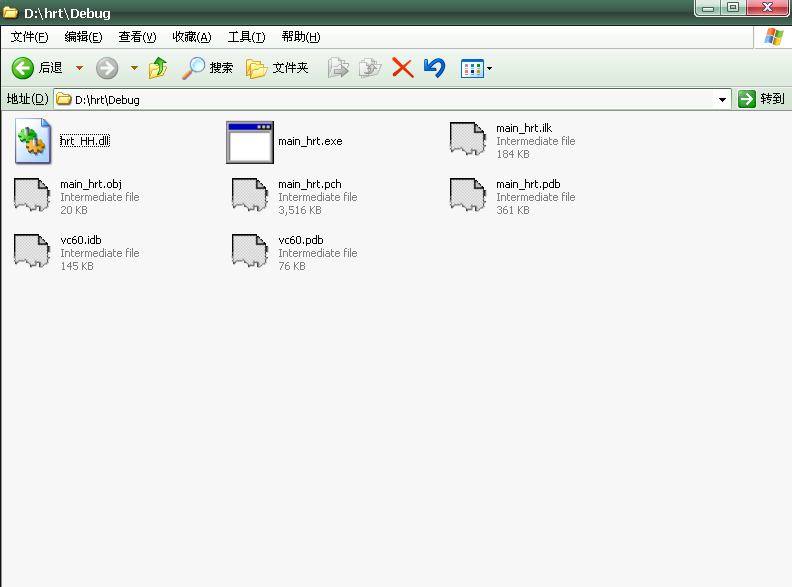This screenshot has height=587, width=792.
Task: Click the Up one level folder icon
Action: (x=158, y=68)
